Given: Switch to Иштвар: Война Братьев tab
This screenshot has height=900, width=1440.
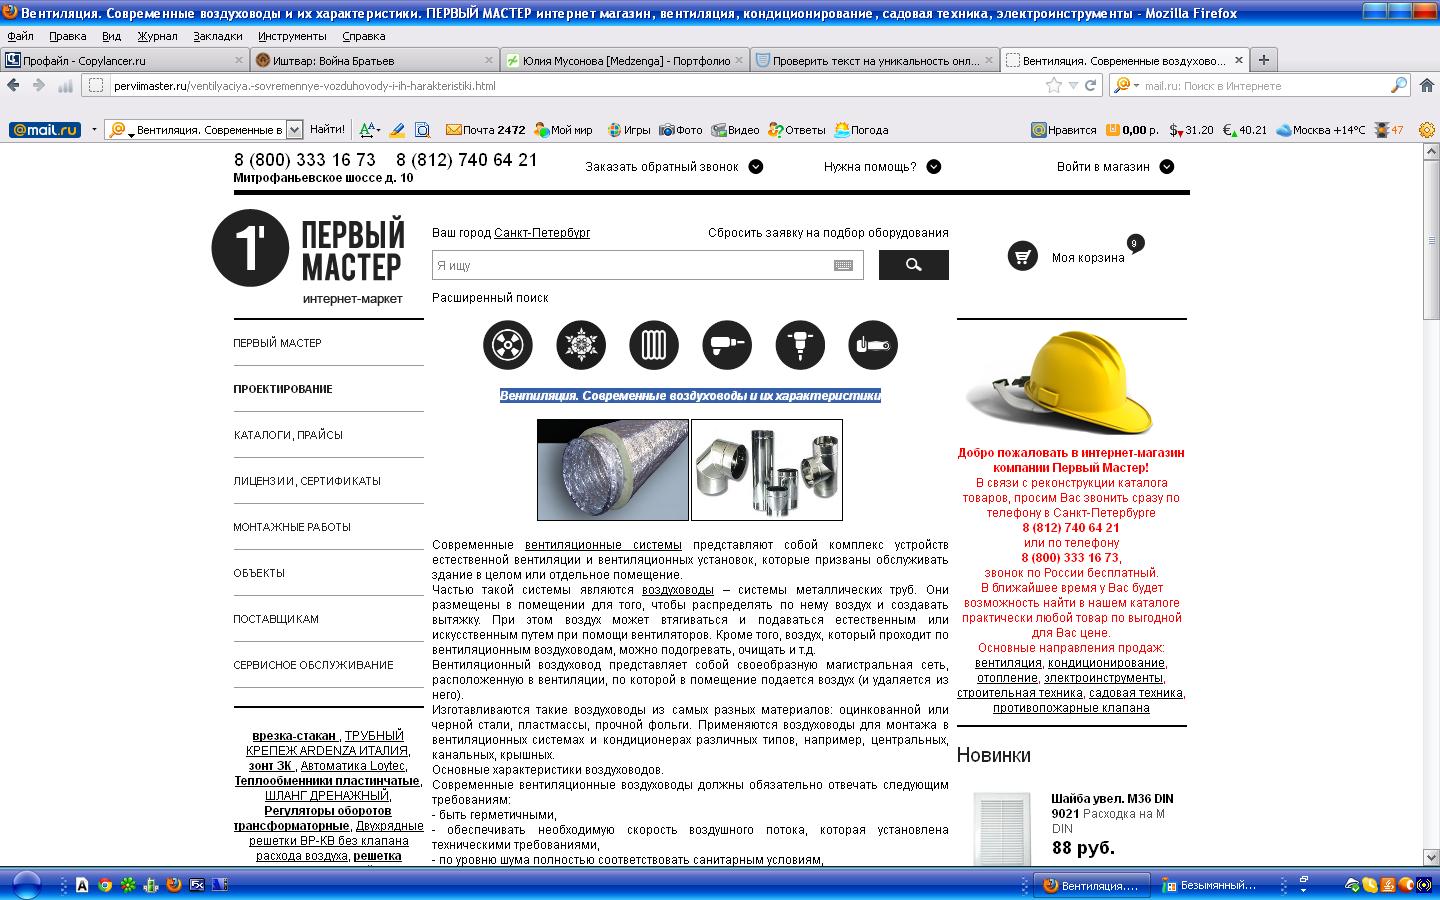Looking at the screenshot, I should pos(373,61).
